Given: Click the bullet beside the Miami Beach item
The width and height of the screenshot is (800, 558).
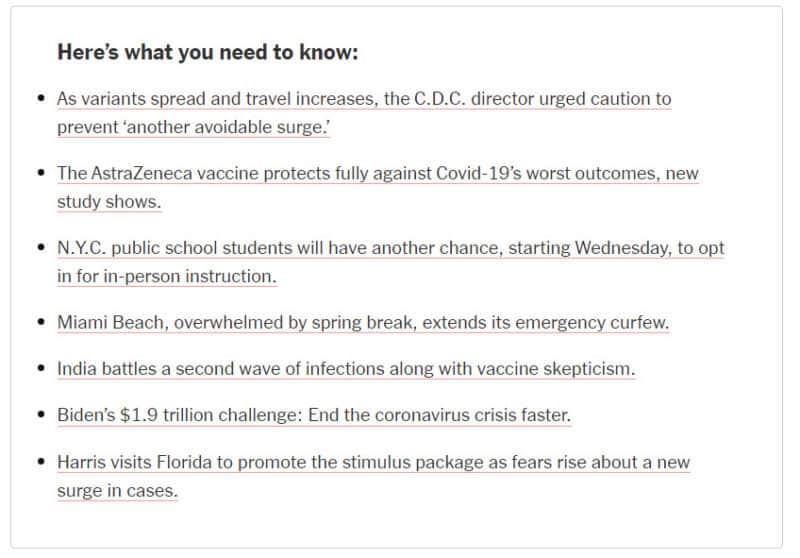Looking at the screenshot, I should (x=41, y=321).
